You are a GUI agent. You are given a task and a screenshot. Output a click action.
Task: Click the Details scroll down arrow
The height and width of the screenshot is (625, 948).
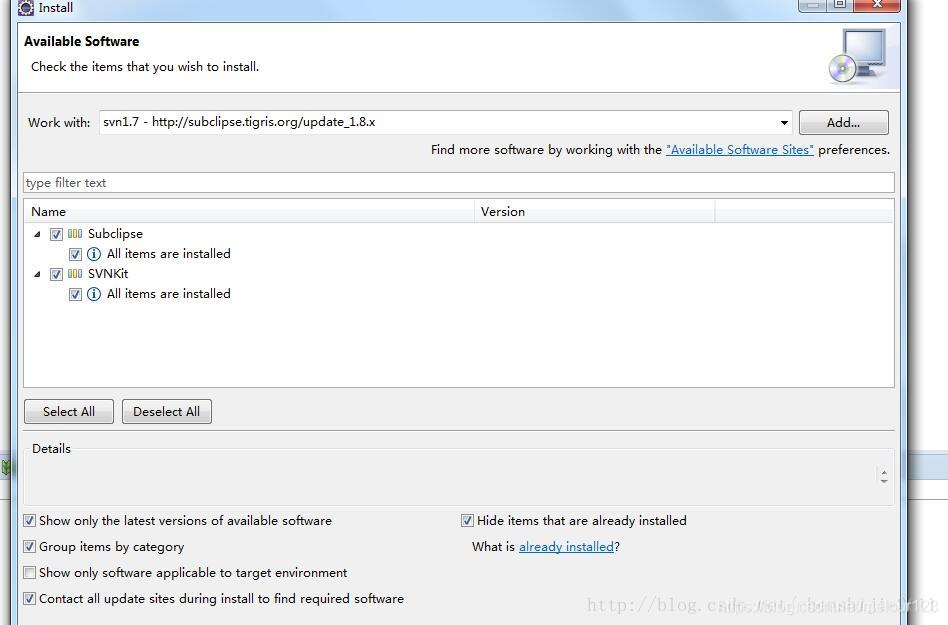tap(884, 481)
